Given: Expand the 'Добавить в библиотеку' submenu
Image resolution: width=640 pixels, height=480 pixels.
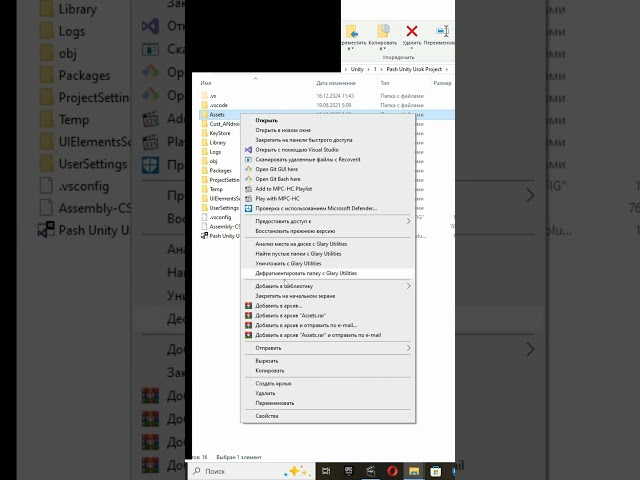Looking at the screenshot, I should [408, 286].
